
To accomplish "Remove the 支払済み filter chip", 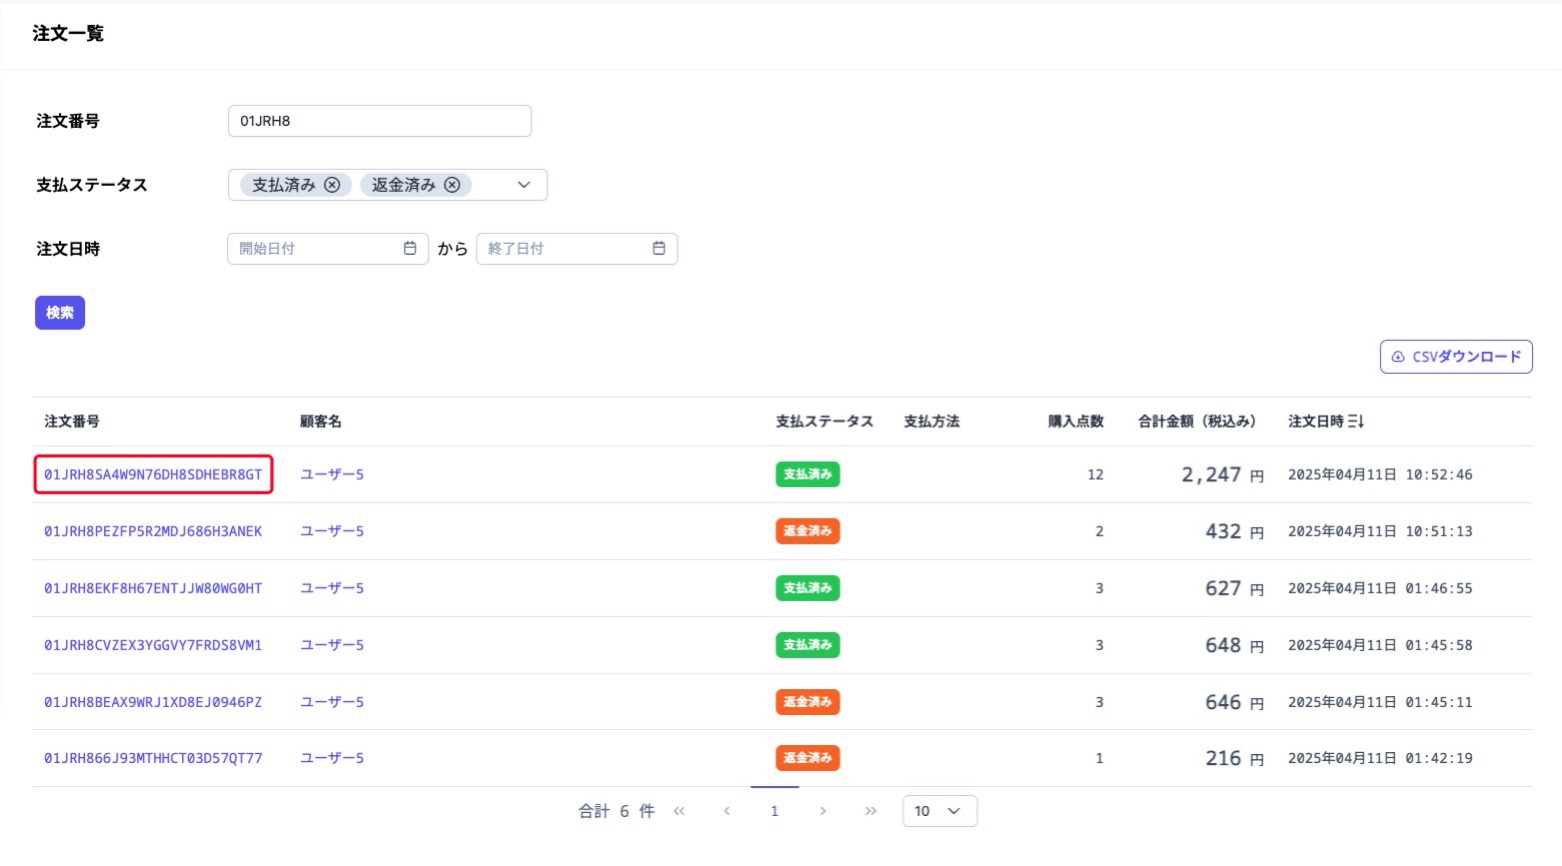I will point(333,184).
